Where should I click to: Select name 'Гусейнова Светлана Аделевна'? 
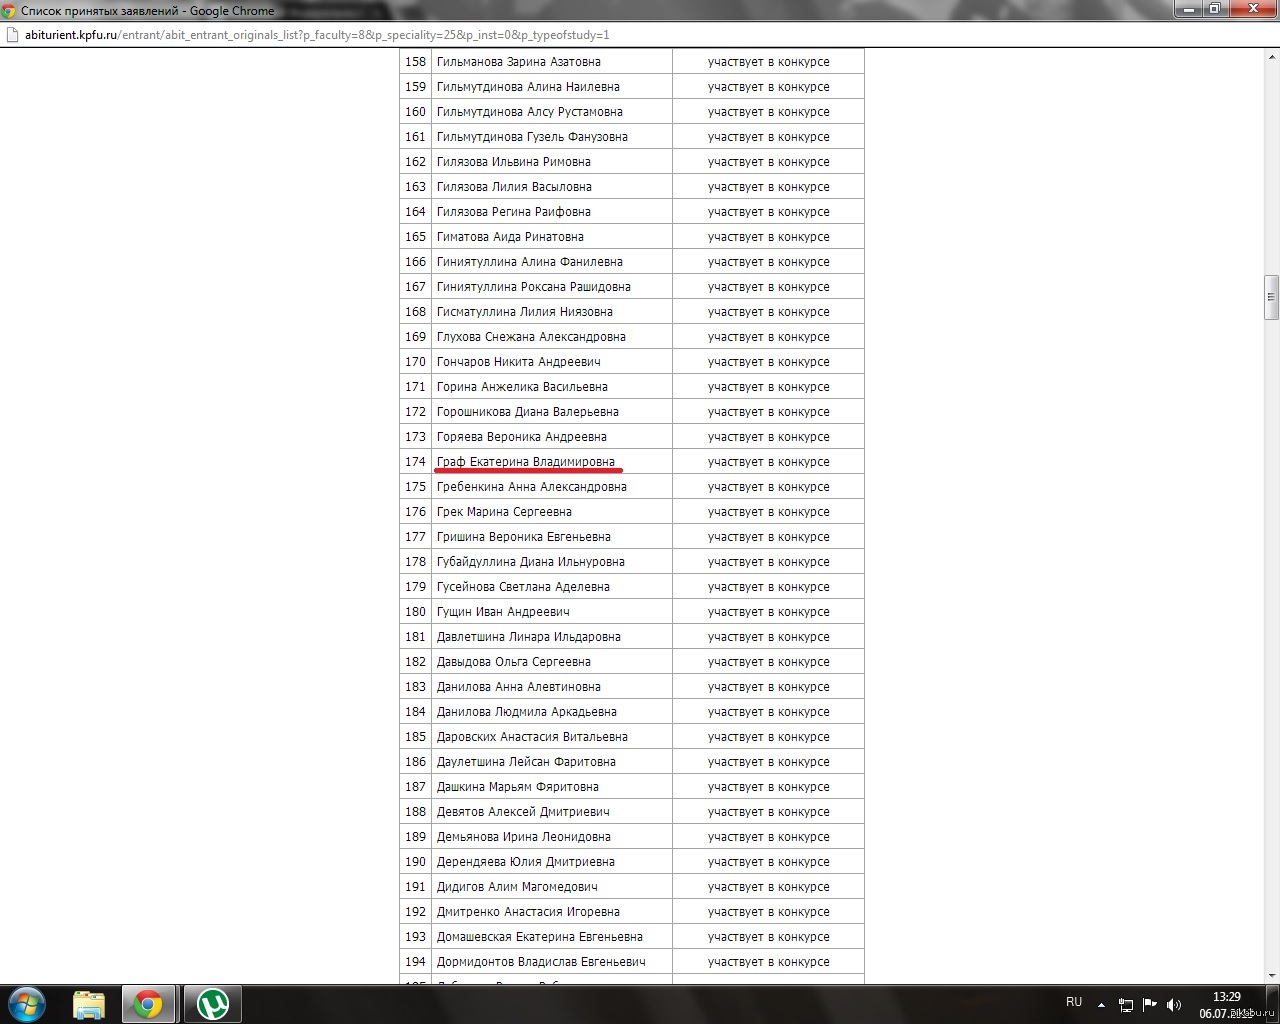click(523, 587)
